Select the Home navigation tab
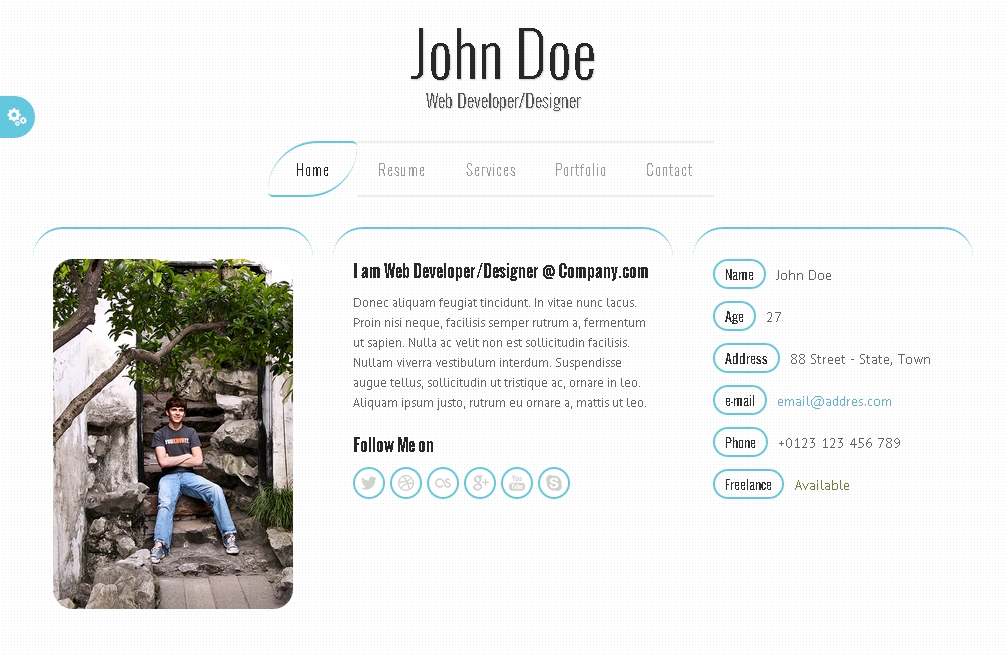Viewport: 1006px width, 655px height. point(312,169)
